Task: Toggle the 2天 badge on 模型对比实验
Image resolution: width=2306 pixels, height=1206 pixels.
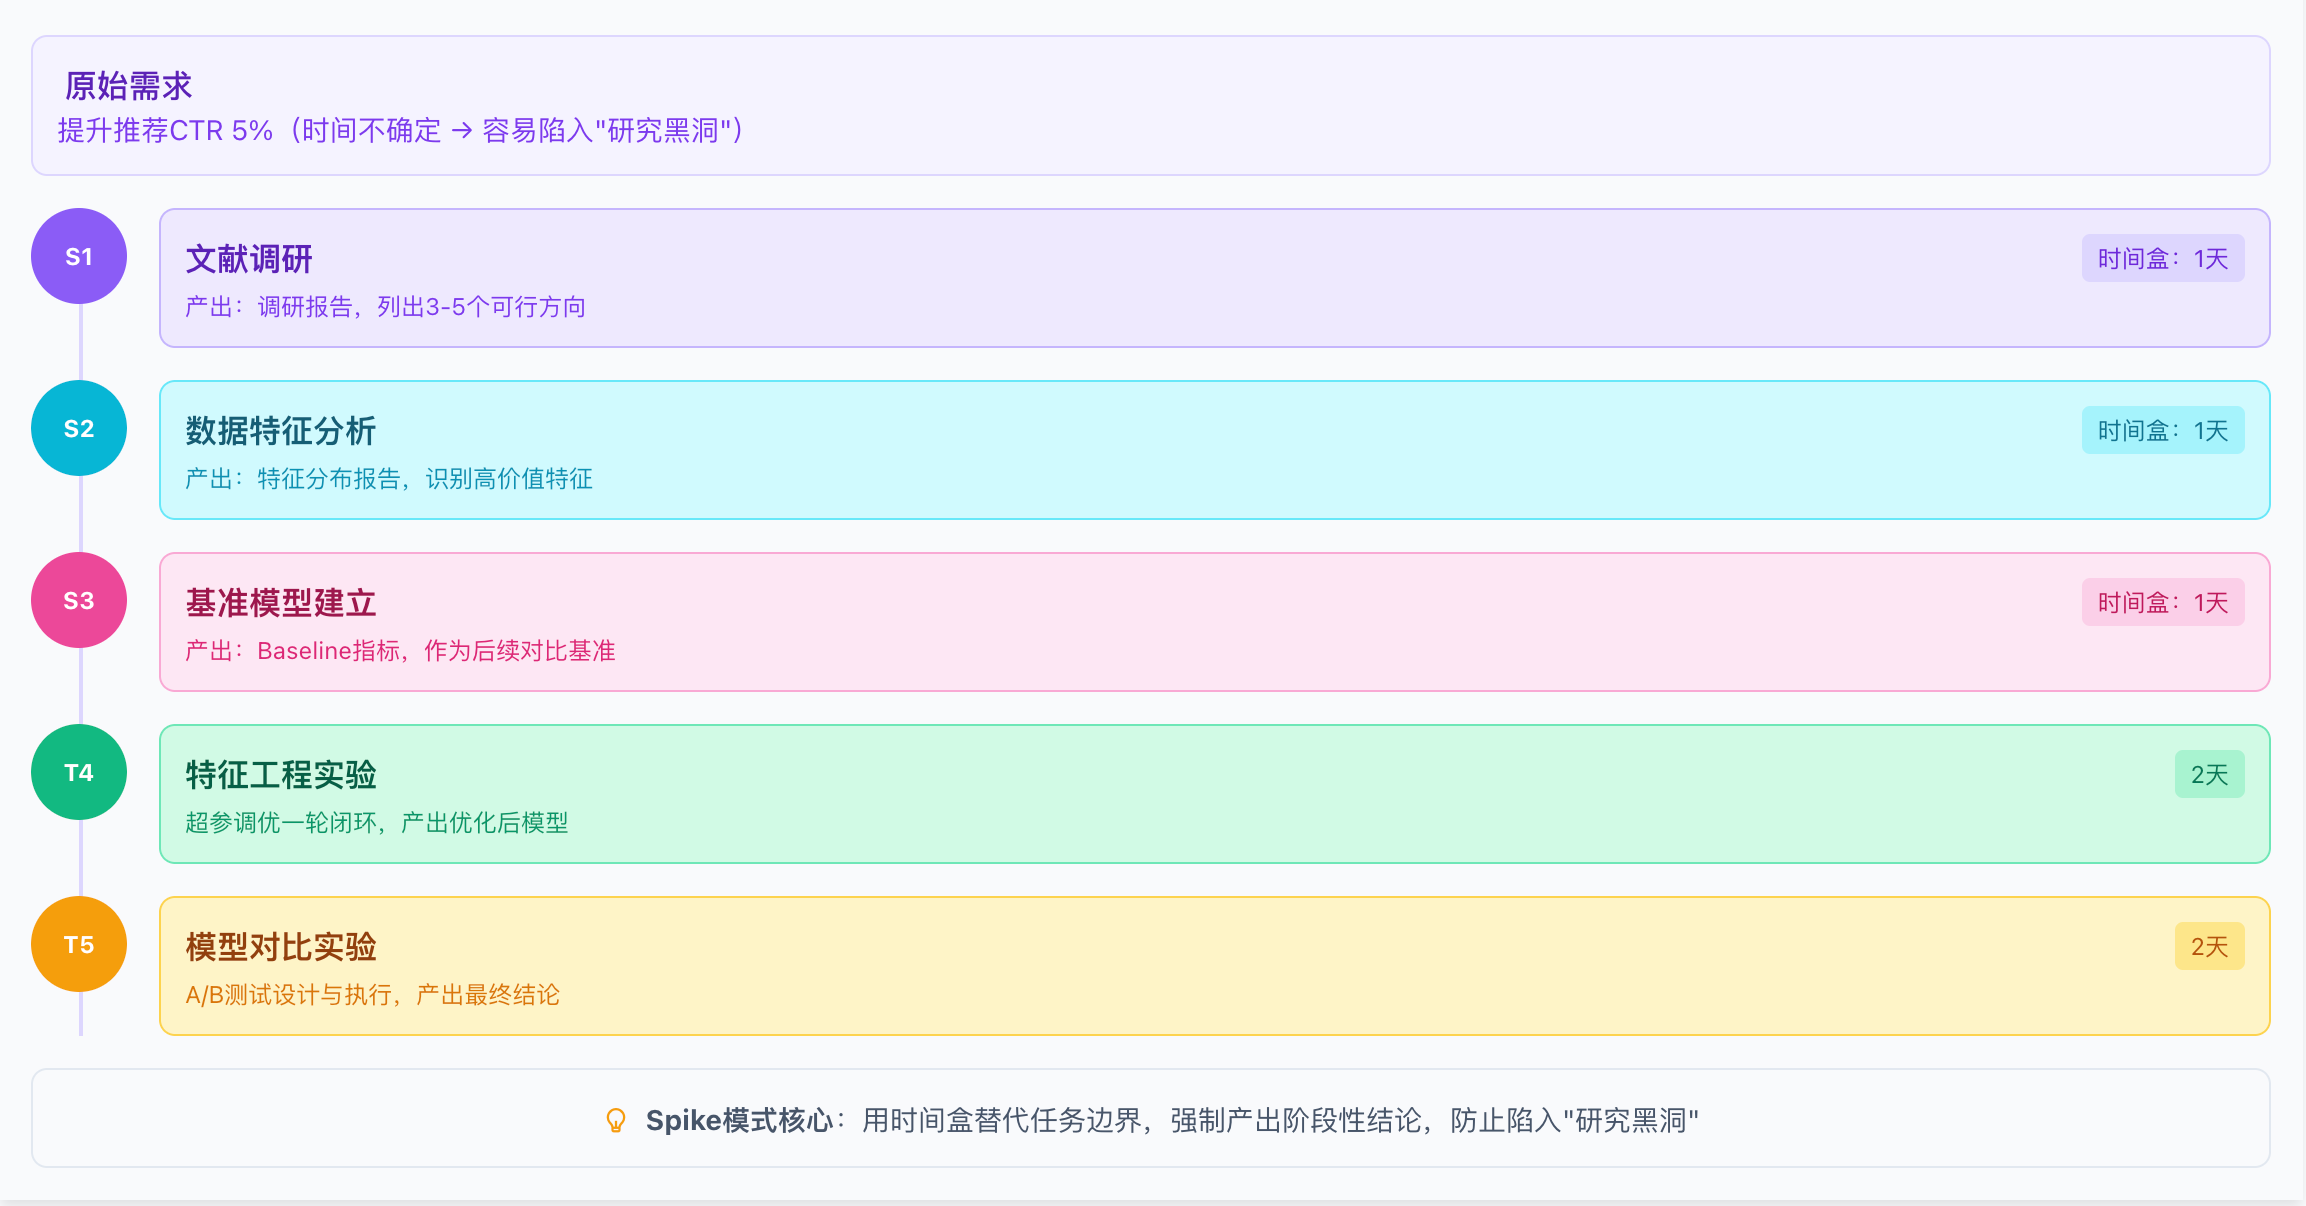Action: [x=2210, y=945]
